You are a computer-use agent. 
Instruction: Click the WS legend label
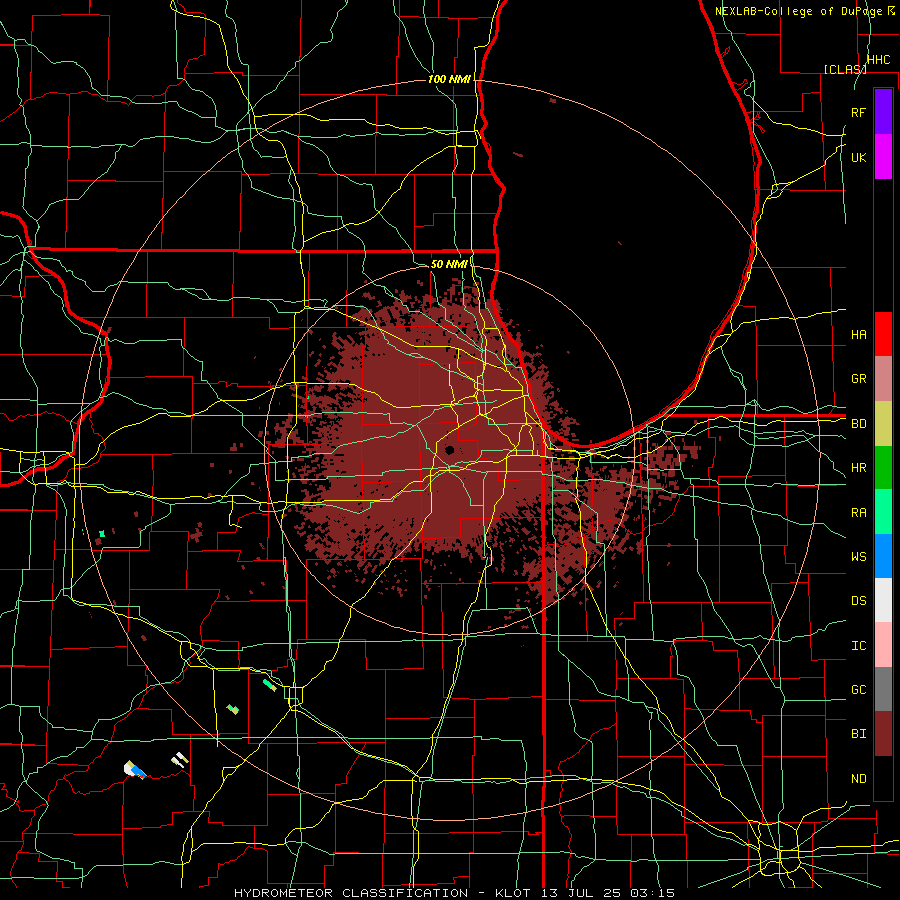(859, 556)
